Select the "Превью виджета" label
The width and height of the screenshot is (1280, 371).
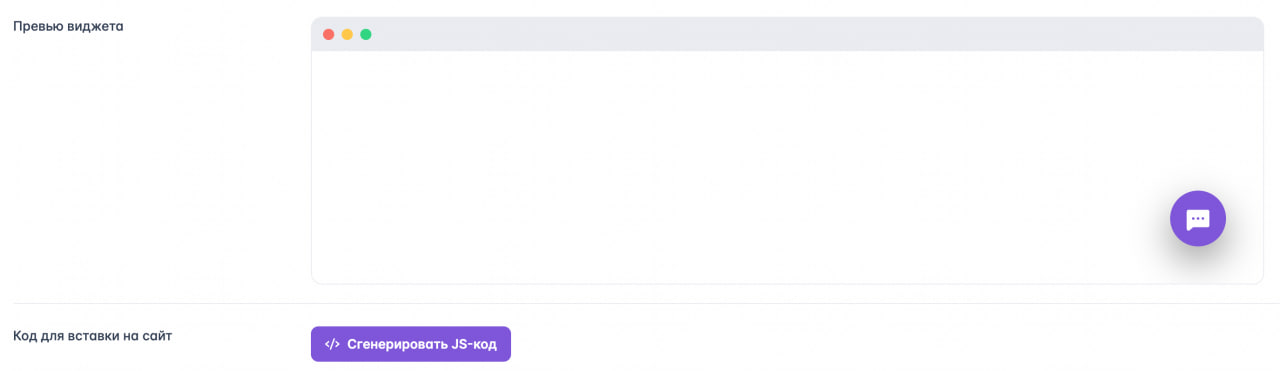pos(68,26)
